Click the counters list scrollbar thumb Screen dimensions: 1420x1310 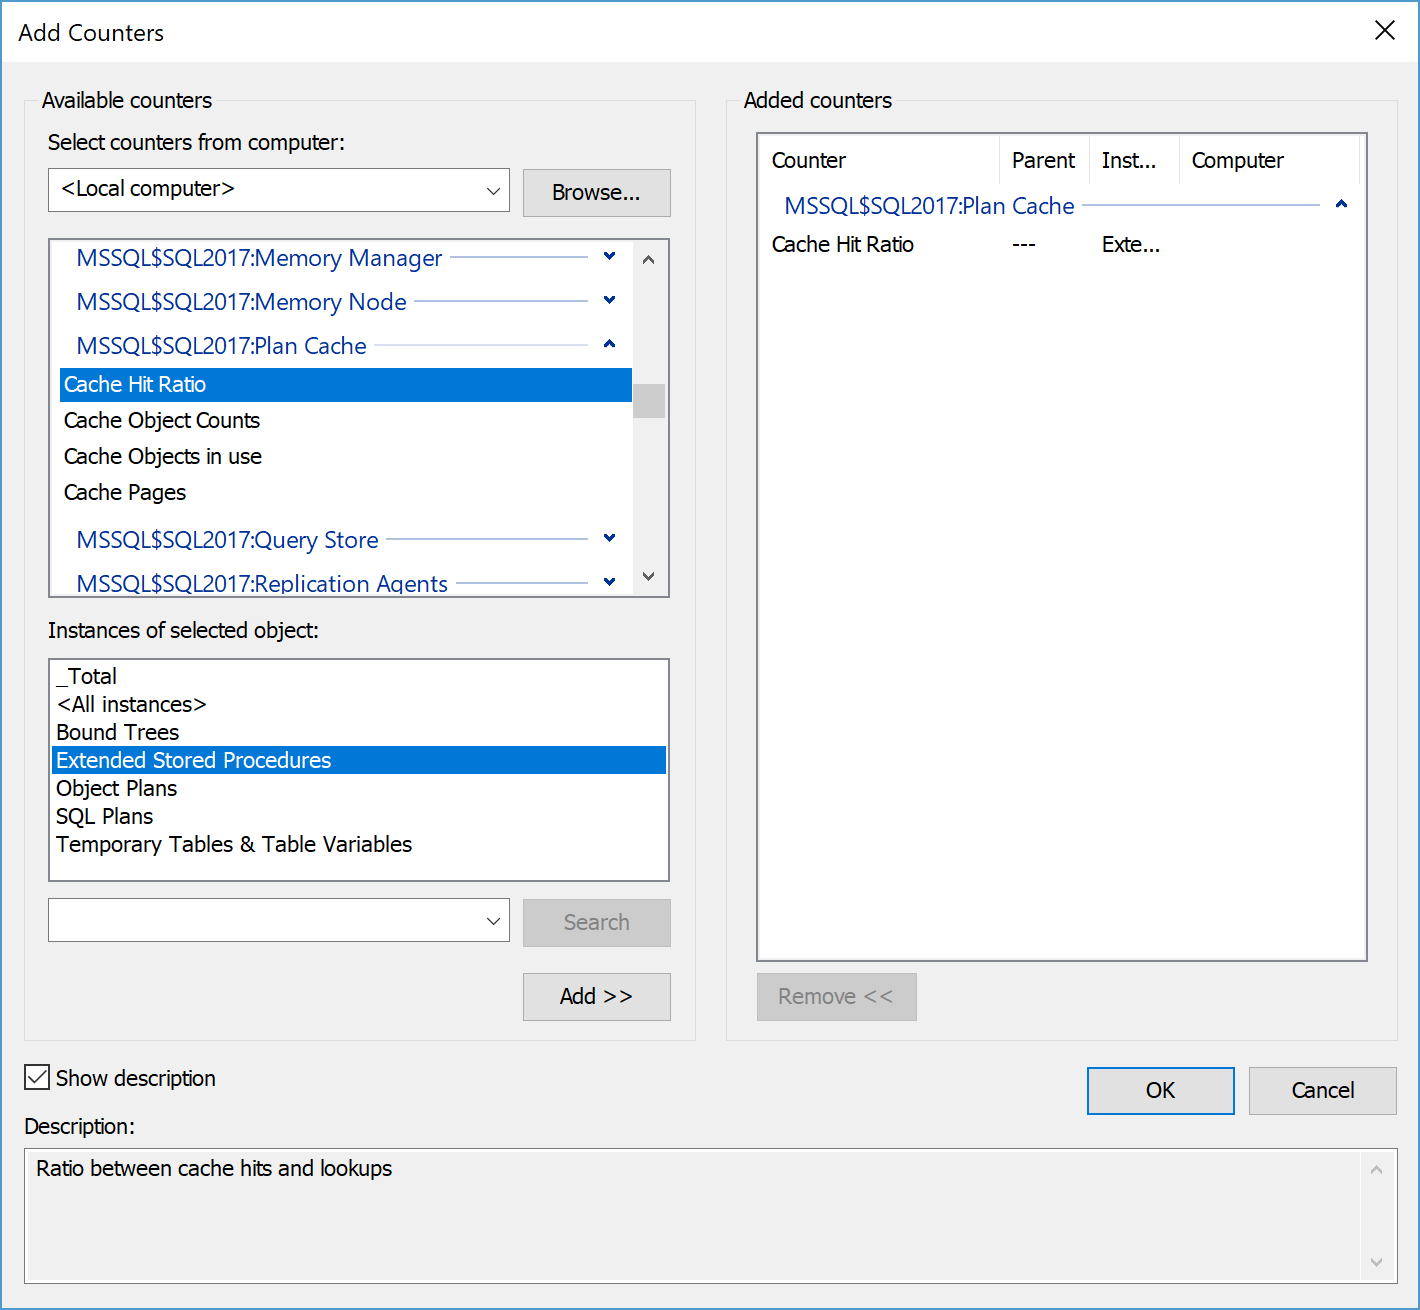point(649,401)
